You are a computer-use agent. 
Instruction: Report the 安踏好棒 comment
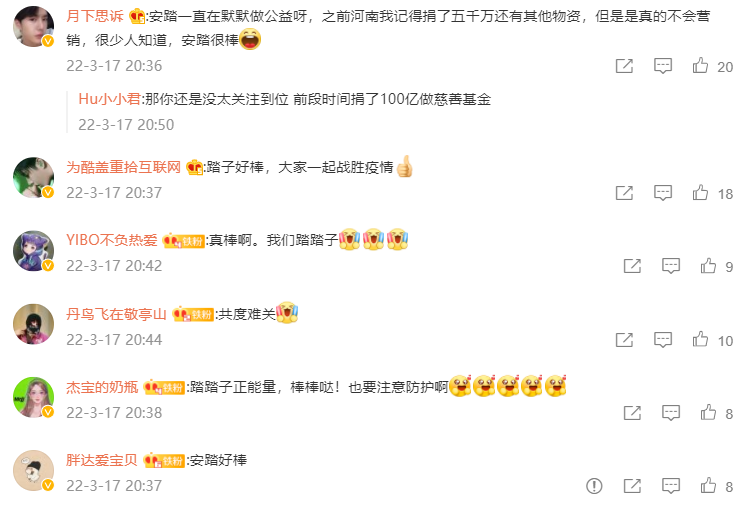594,486
